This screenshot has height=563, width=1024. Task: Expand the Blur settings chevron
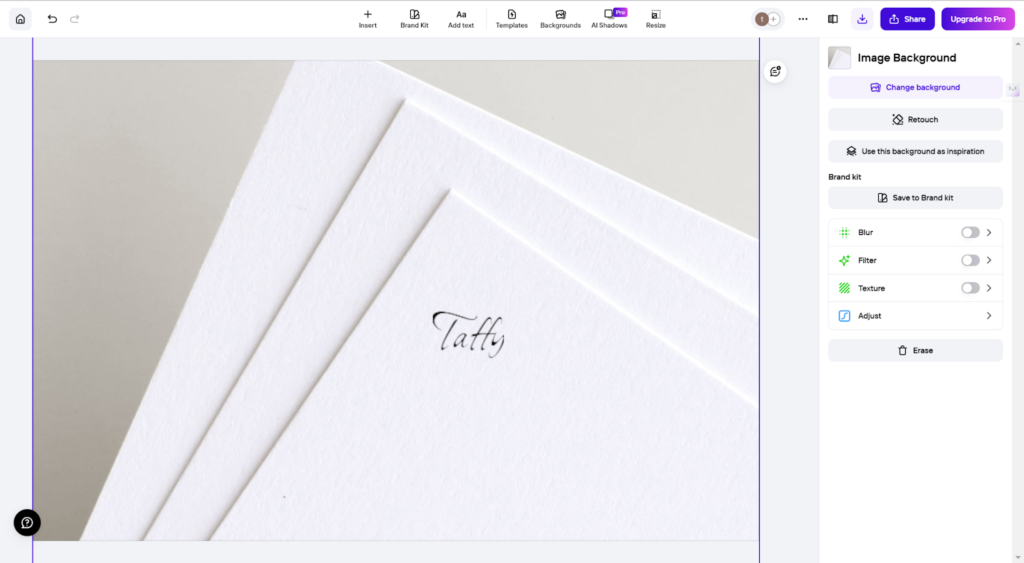(x=989, y=232)
